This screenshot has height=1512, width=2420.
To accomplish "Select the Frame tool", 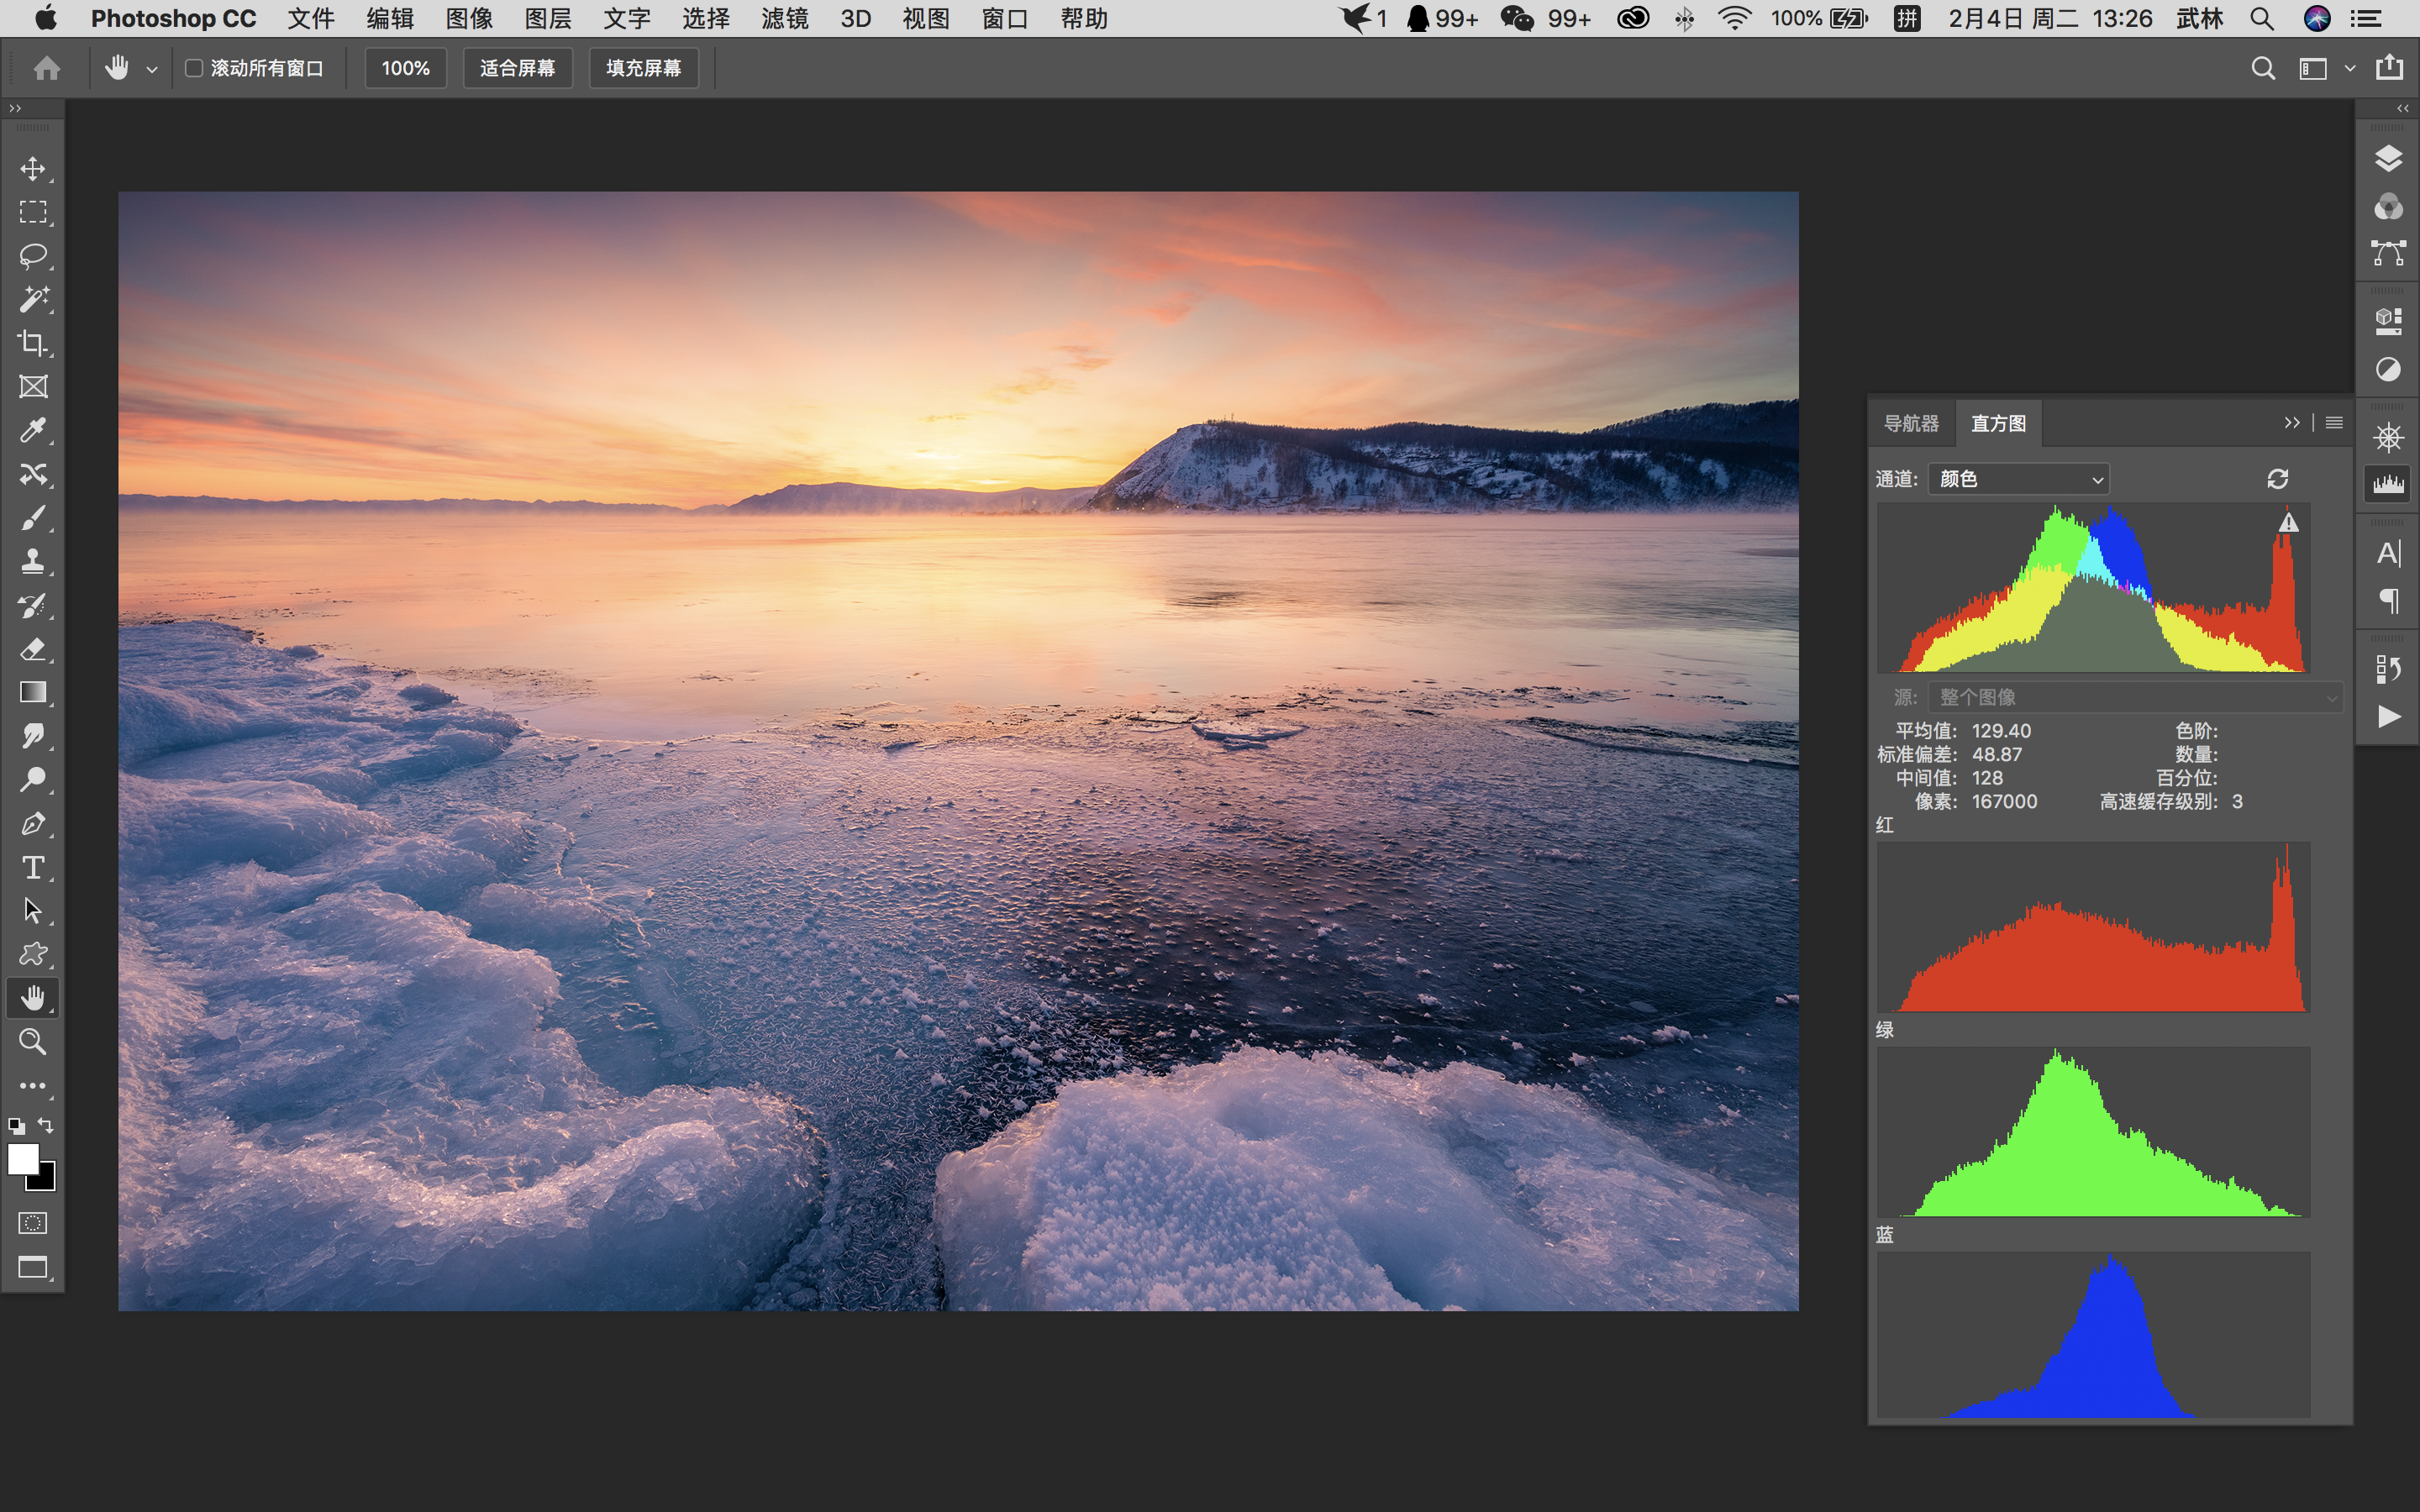I will (33, 387).
